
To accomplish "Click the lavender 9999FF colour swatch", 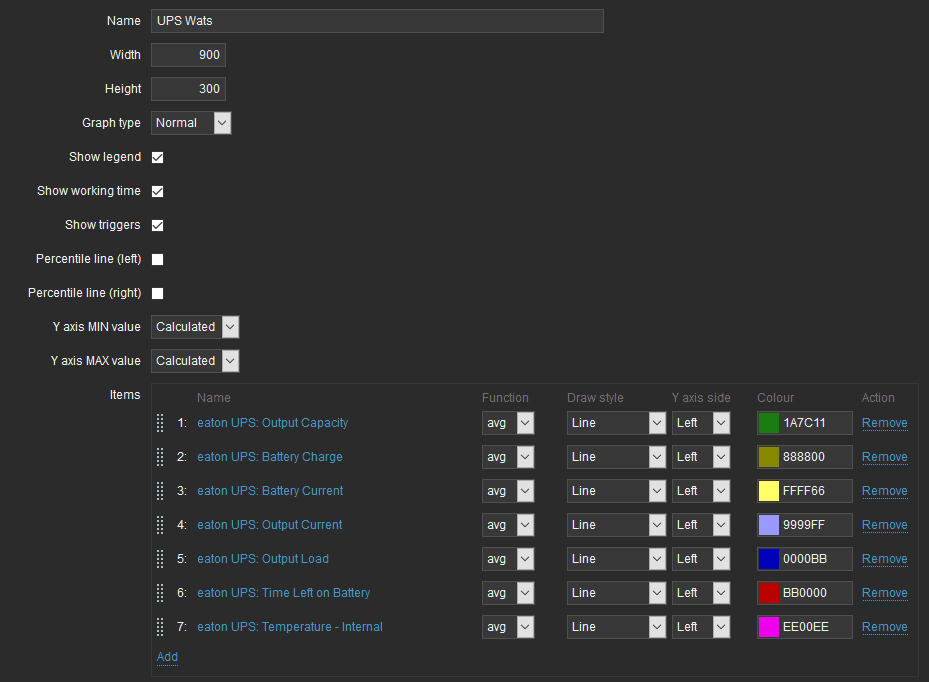I will tap(769, 525).
